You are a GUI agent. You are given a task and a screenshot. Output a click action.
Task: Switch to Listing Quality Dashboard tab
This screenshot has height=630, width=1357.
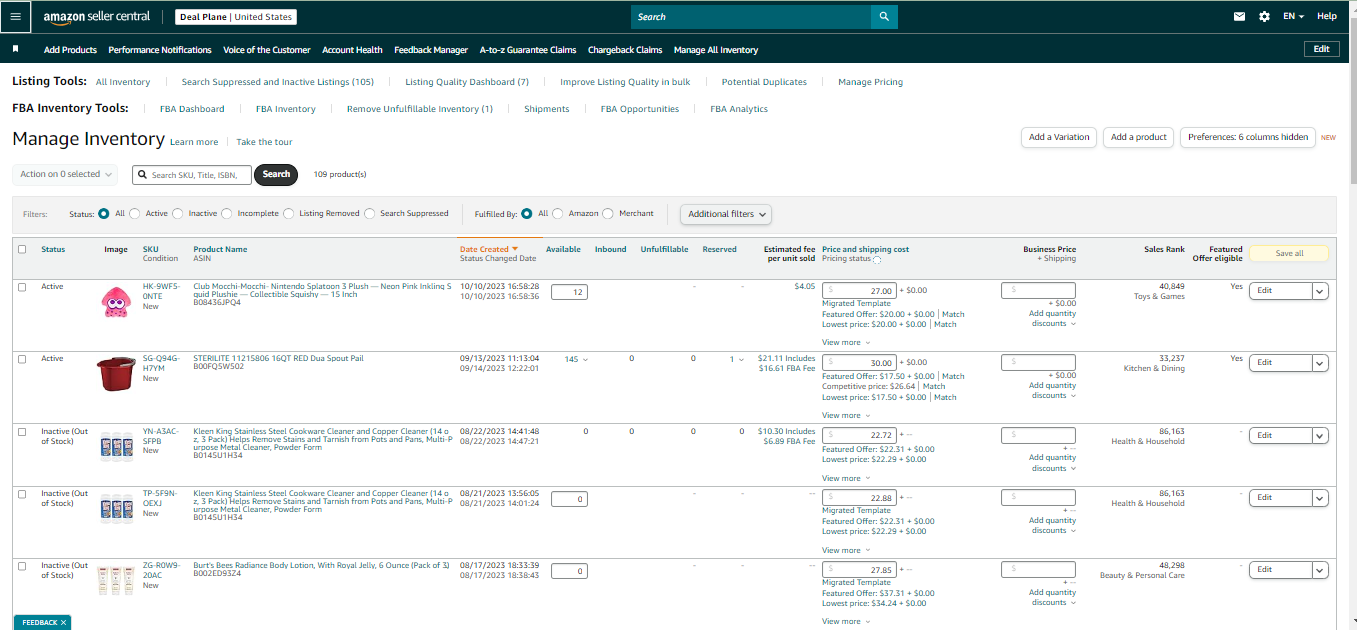click(467, 82)
